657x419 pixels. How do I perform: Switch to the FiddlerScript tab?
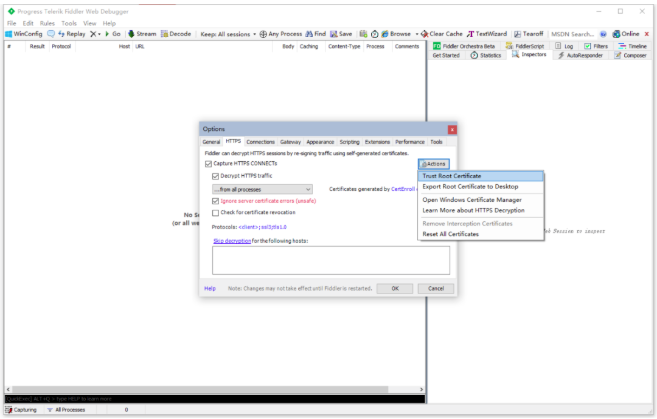coord(525,46)
